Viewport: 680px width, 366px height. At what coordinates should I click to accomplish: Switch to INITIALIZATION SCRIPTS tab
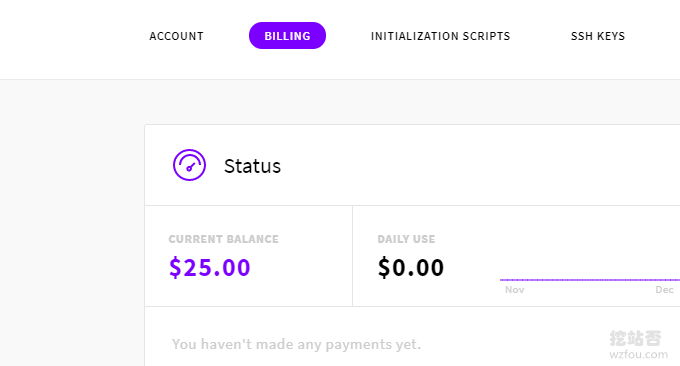click(440, 36)
